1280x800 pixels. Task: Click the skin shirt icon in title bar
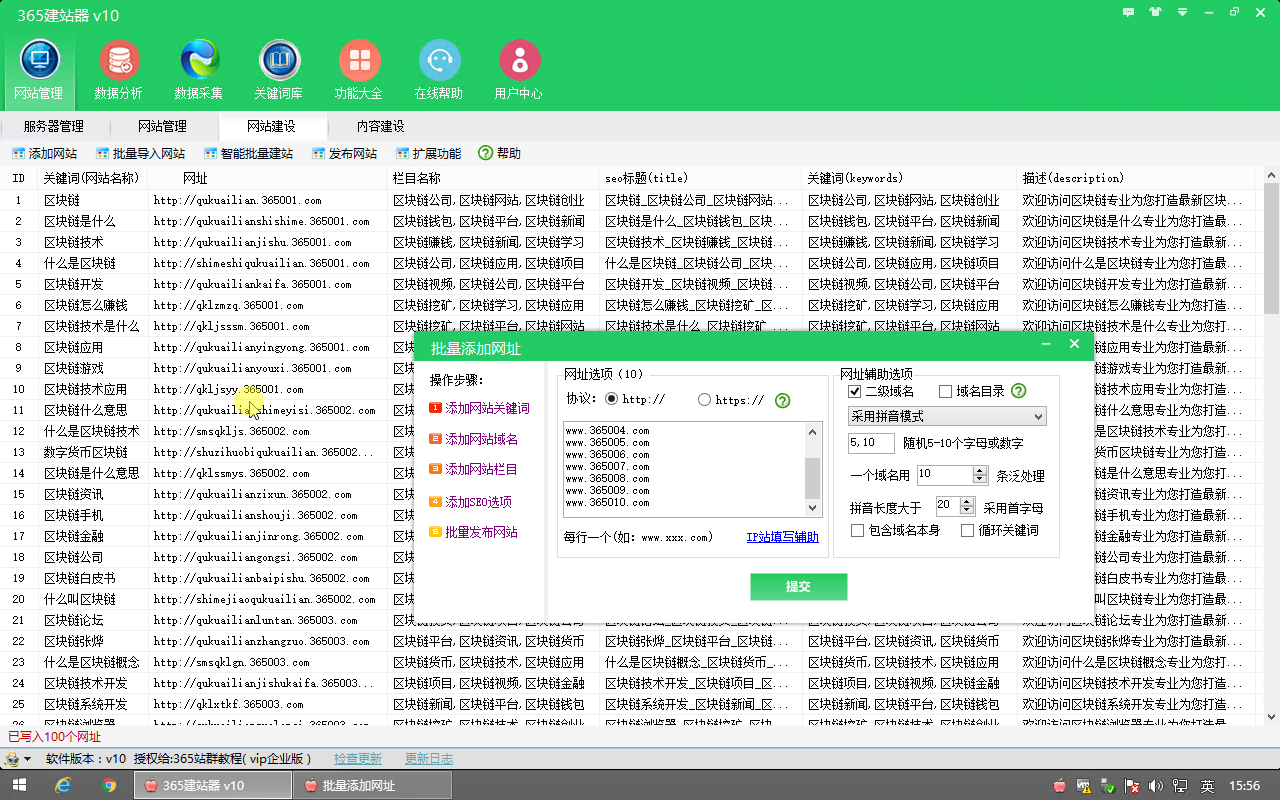click(x=1157, y=12)
